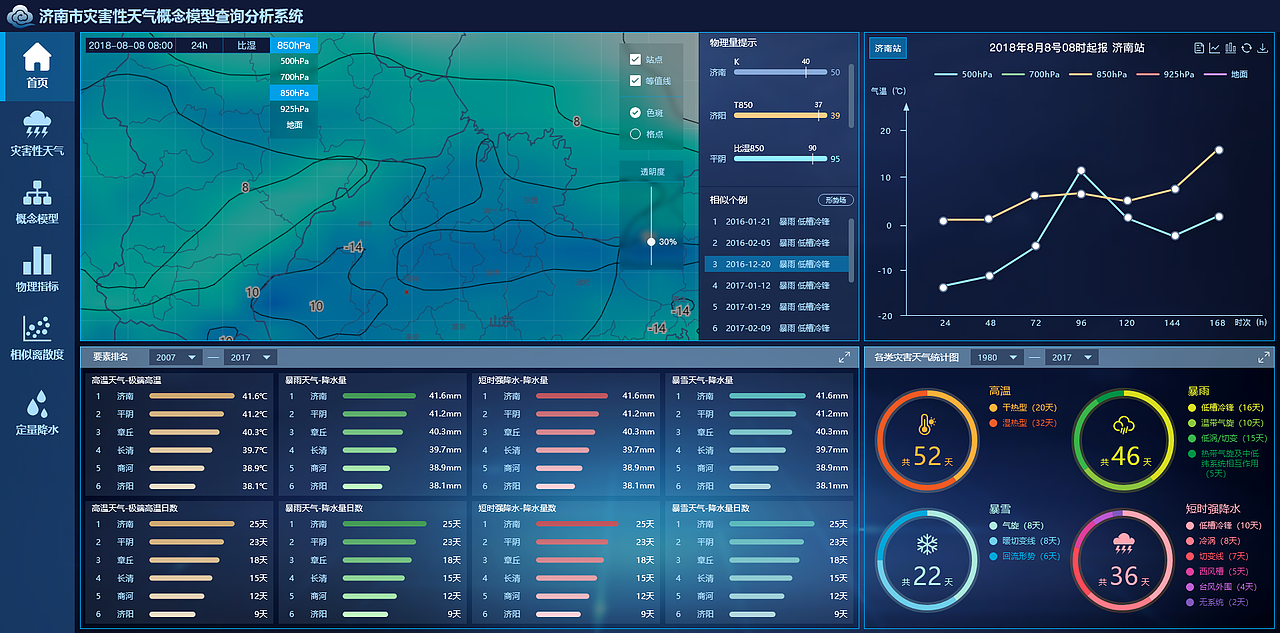The height and width of the screenshot is (633, 1280).
Task: Click the T850 slider for 济阳
Action: [x=780, y=115]
